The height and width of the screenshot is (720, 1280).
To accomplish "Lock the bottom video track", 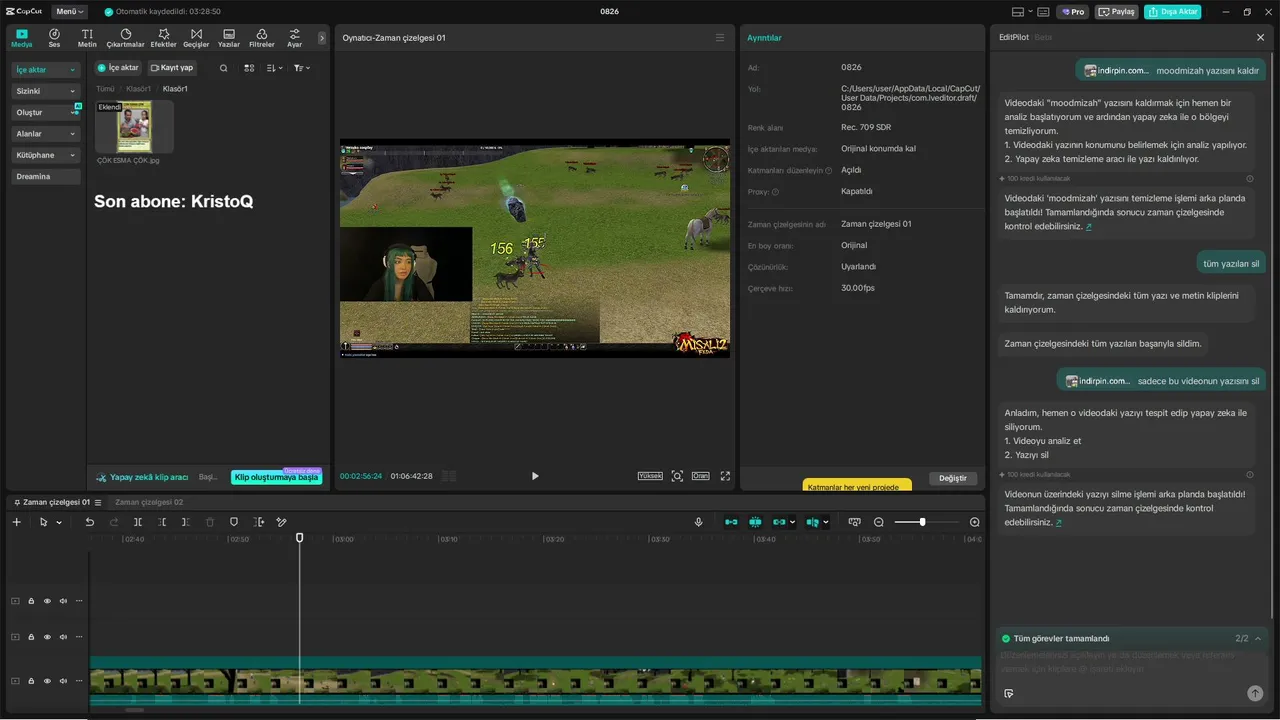I will 31,681.
